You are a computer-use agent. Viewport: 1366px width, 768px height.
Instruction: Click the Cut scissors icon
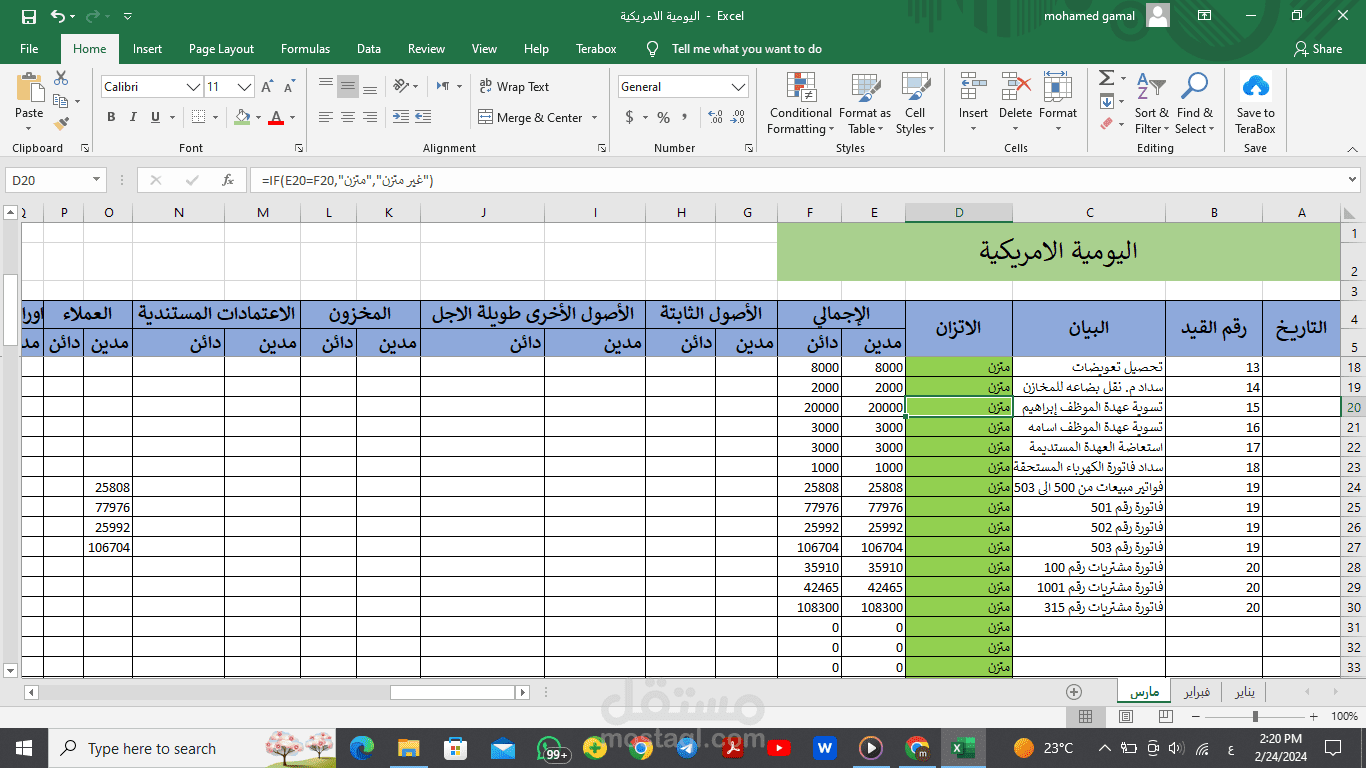click(x=61, y=78)
